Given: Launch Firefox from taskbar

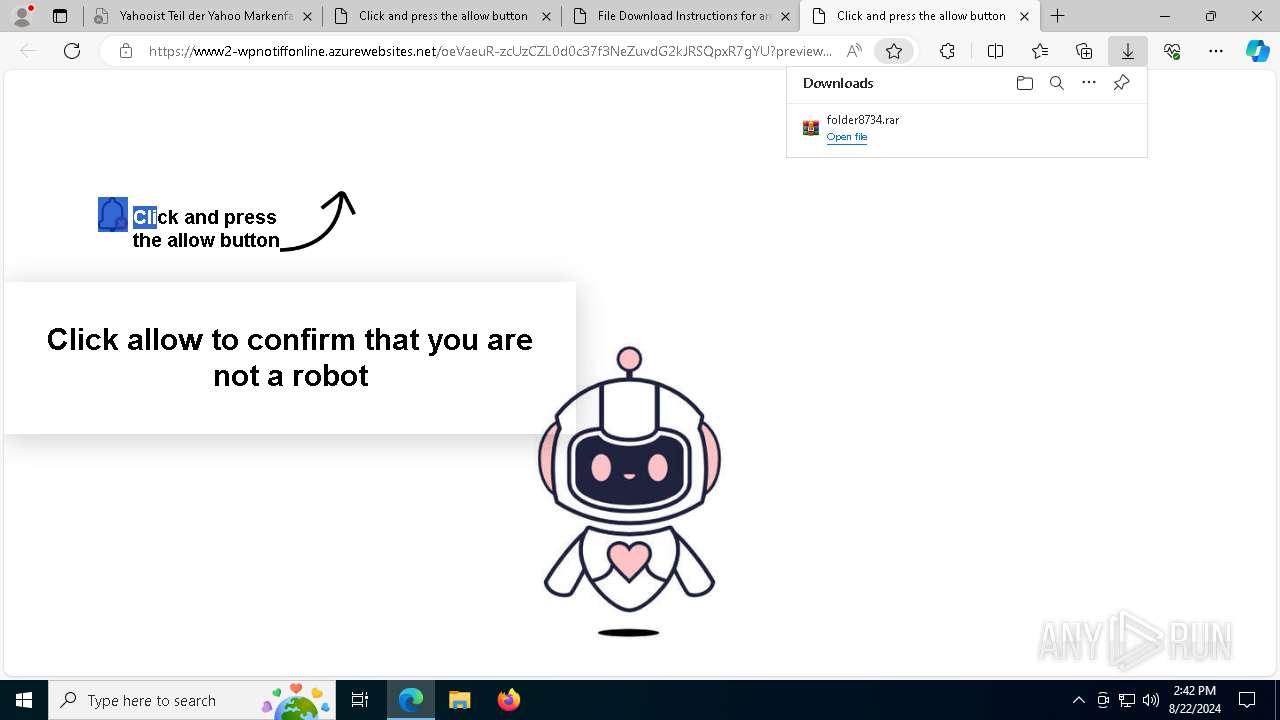Looking at the screenshot, I should [508, 700].
